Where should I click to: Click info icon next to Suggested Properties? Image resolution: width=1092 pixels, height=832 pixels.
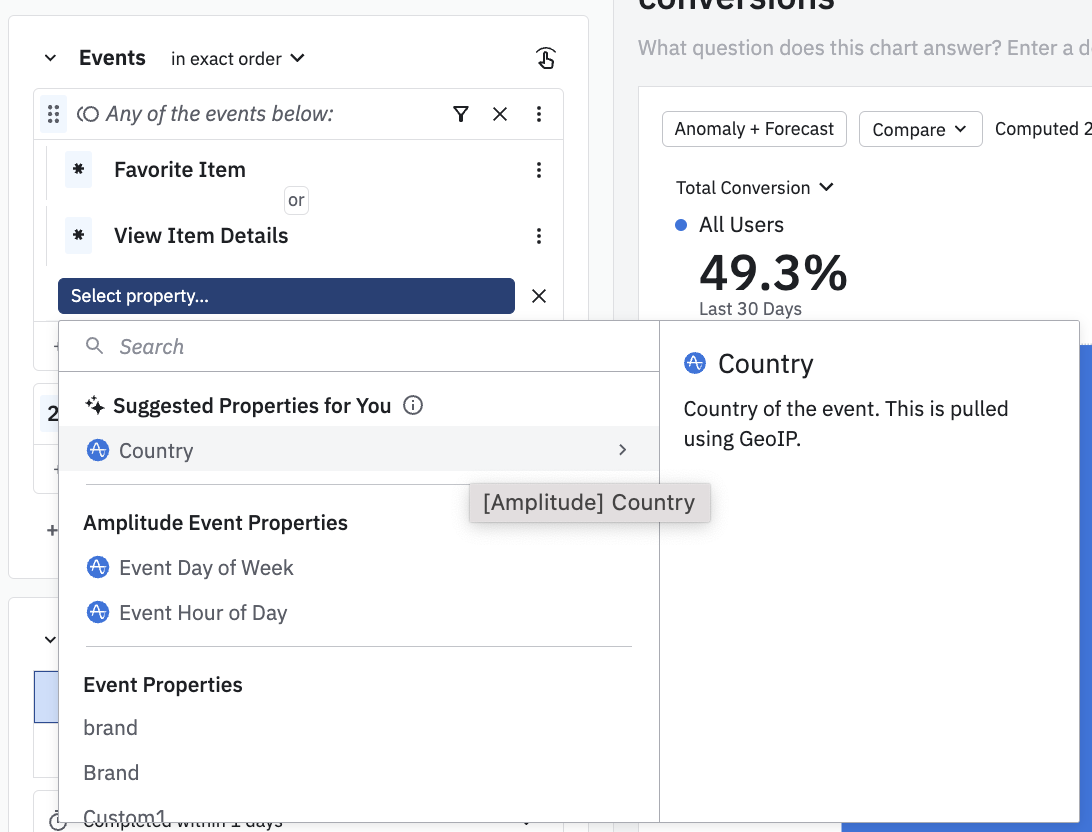click(x=412, y=406)
